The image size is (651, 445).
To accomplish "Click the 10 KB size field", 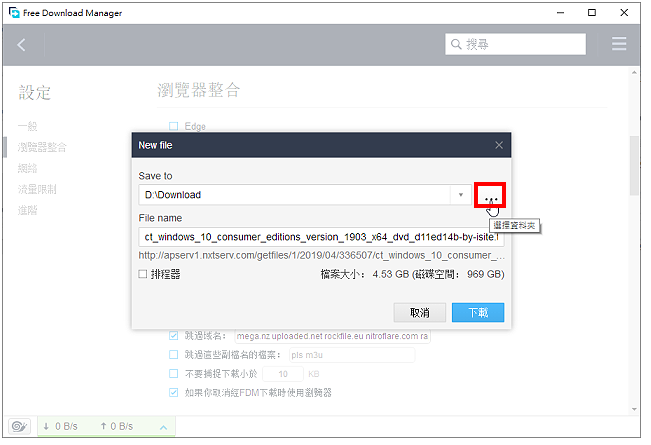I will pyautogui.click(x=283, y=374).
